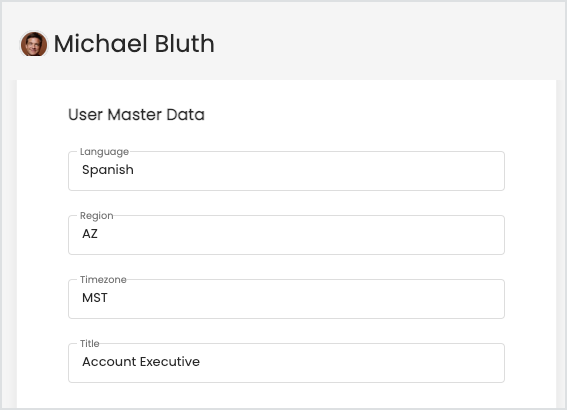Click the Account Executive title text
This screenshot has height=410, width=567.
pyautogui.click(x=141, y=362)
